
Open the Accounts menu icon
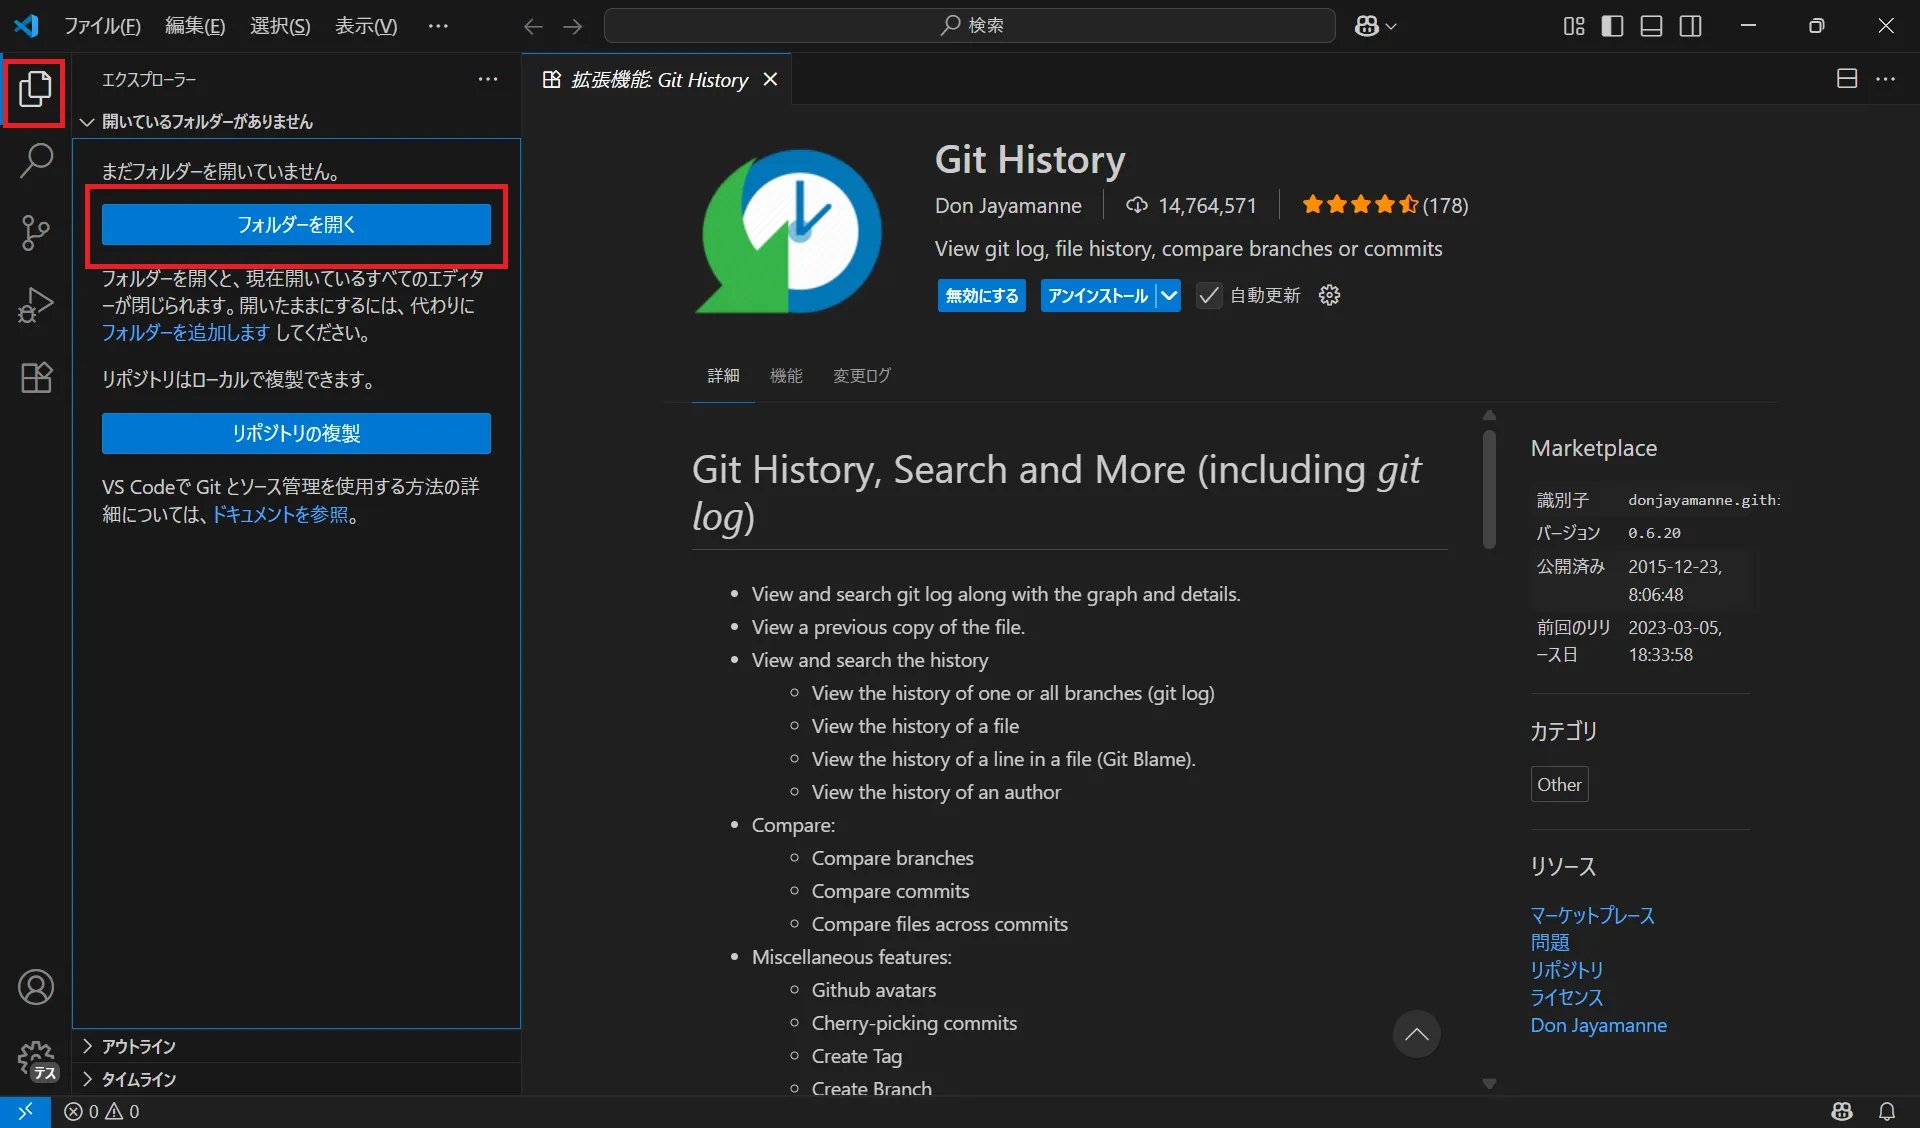(x=36, y=987)
